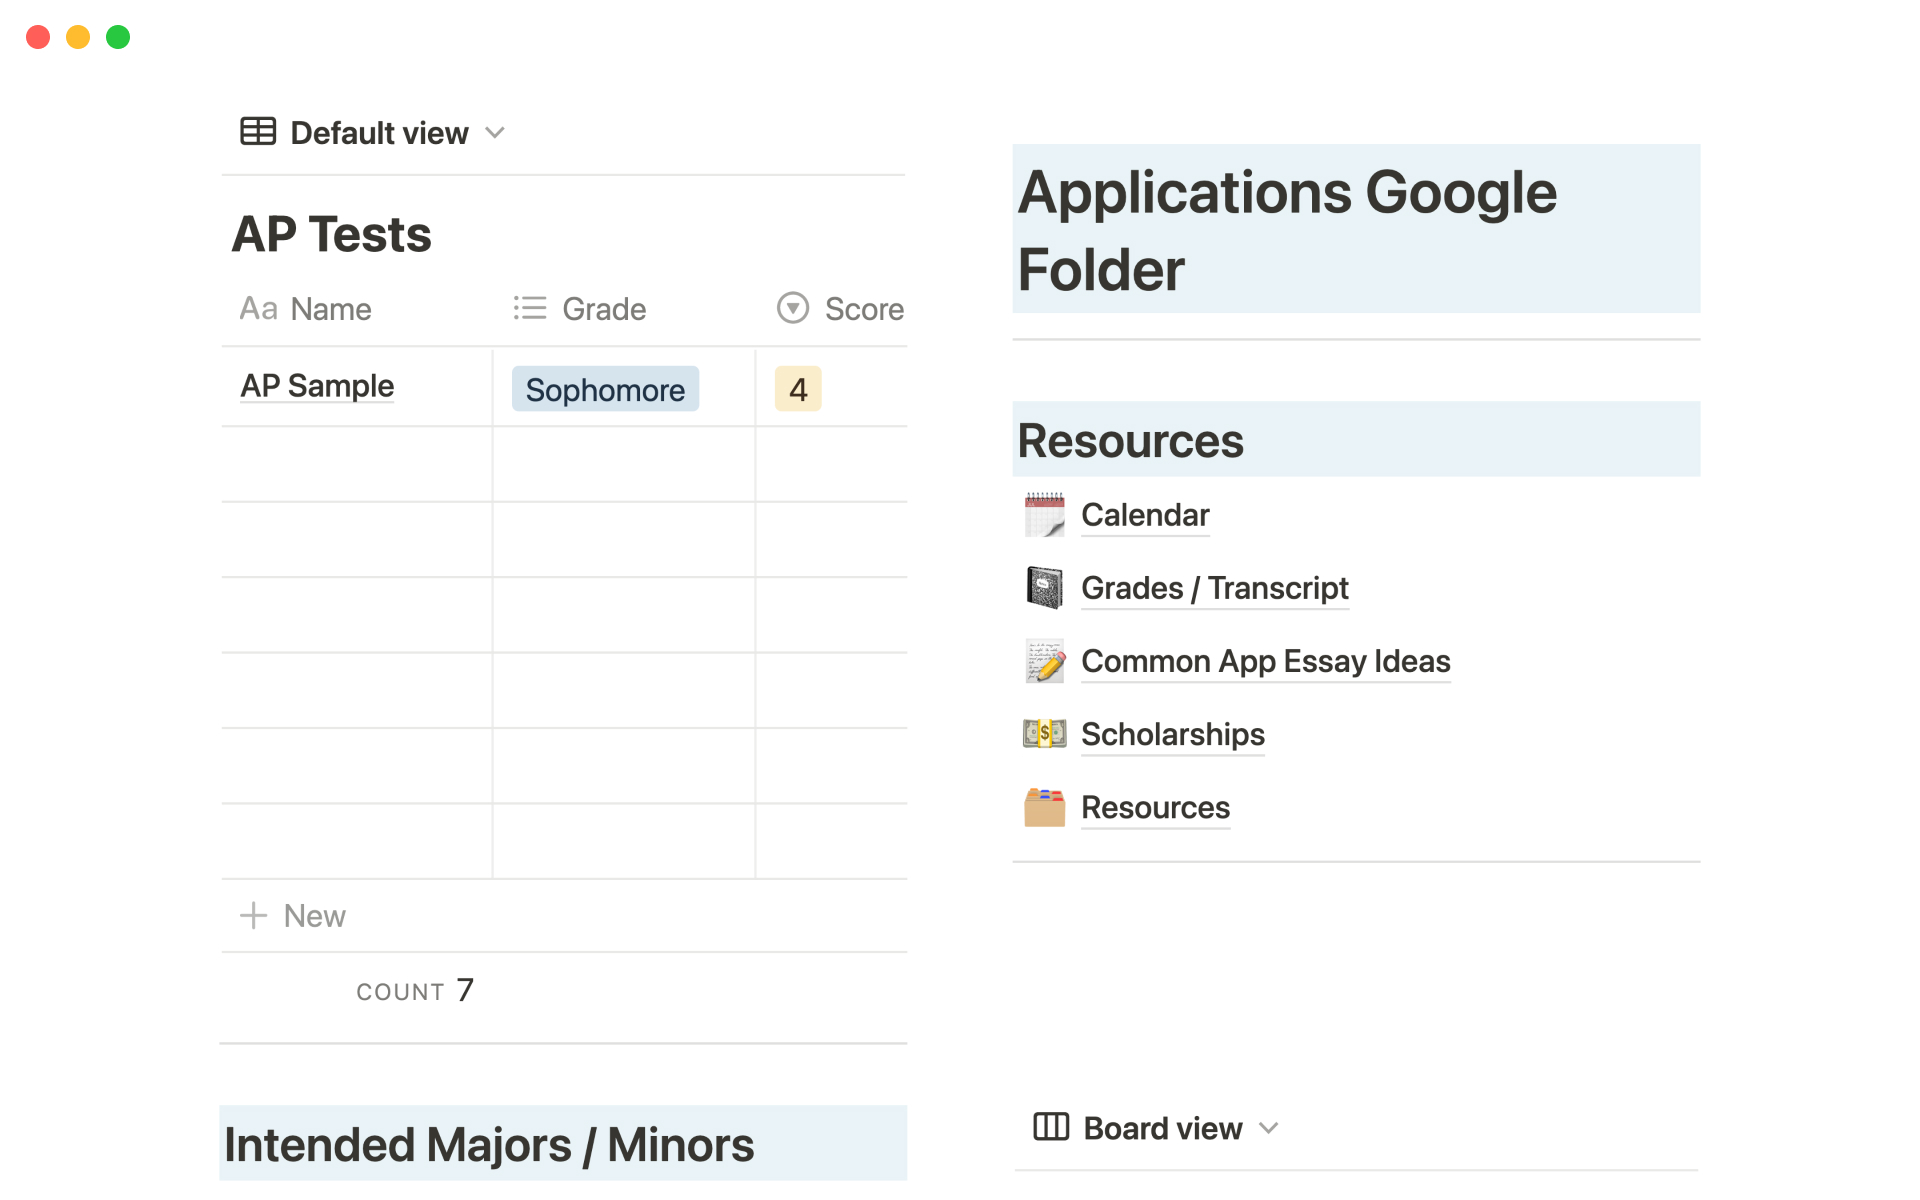Expand the Default view dropdown chevron
The width and height of the screenshot is (1920, 1200).
tap(495, 133)
